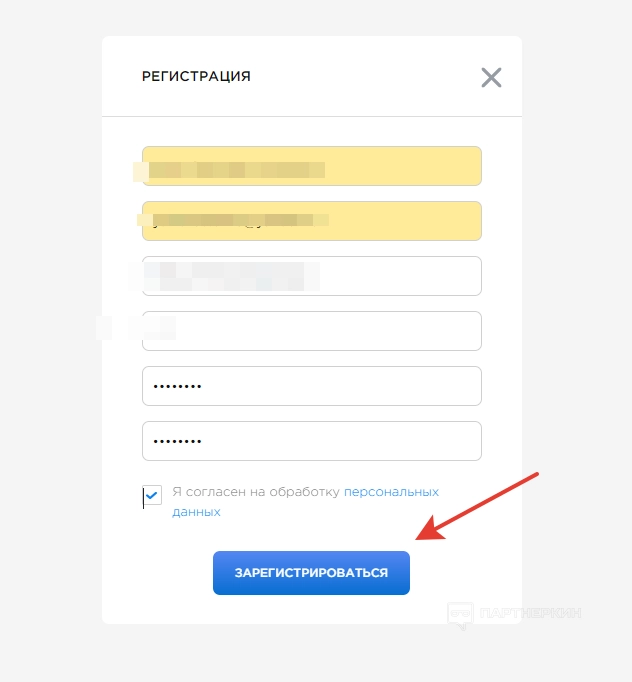The width and height of the screenshot is (632, 682).
Task: Select the password confirmation field
Action: (x=312, y=441)
